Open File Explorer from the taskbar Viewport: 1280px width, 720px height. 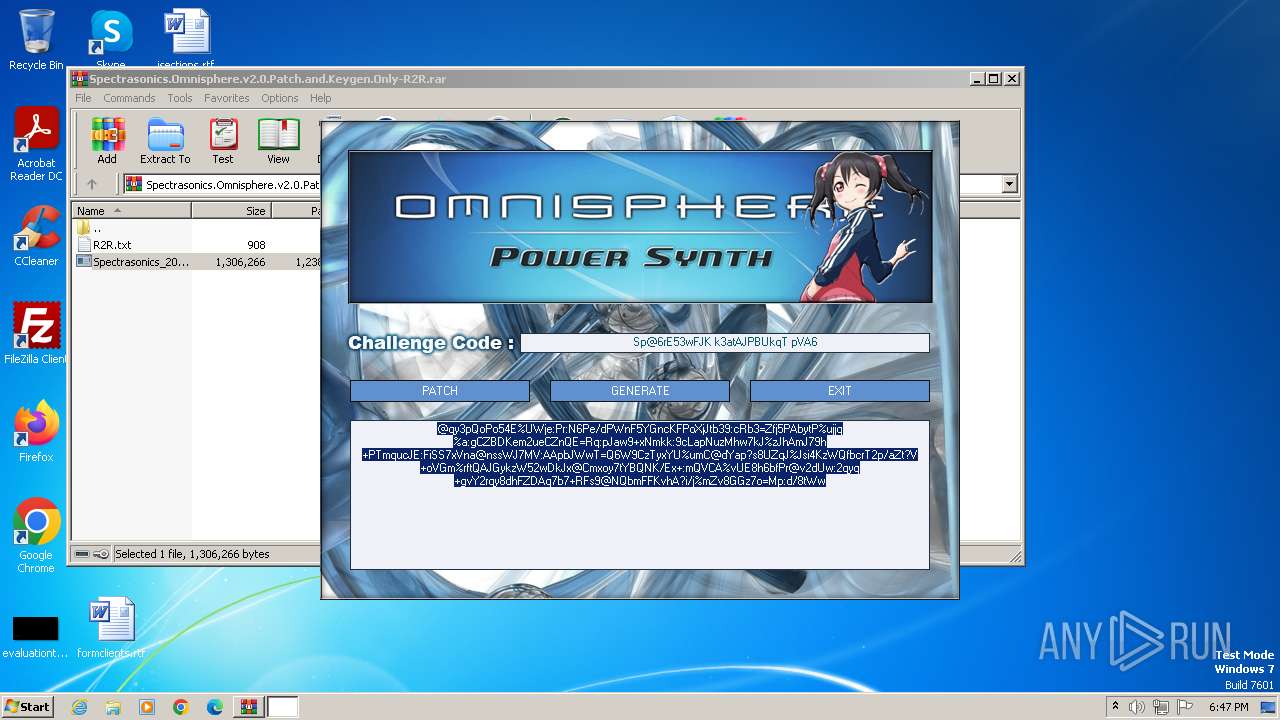[x=113, y=707]
